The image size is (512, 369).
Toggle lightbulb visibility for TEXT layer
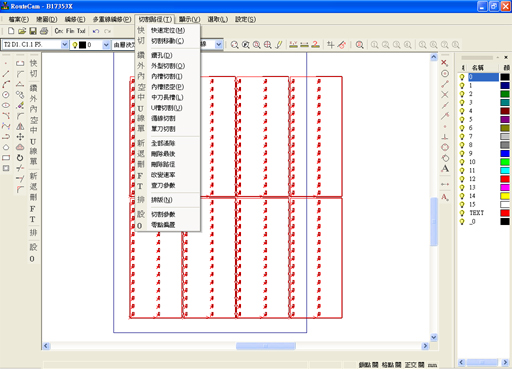462,213
